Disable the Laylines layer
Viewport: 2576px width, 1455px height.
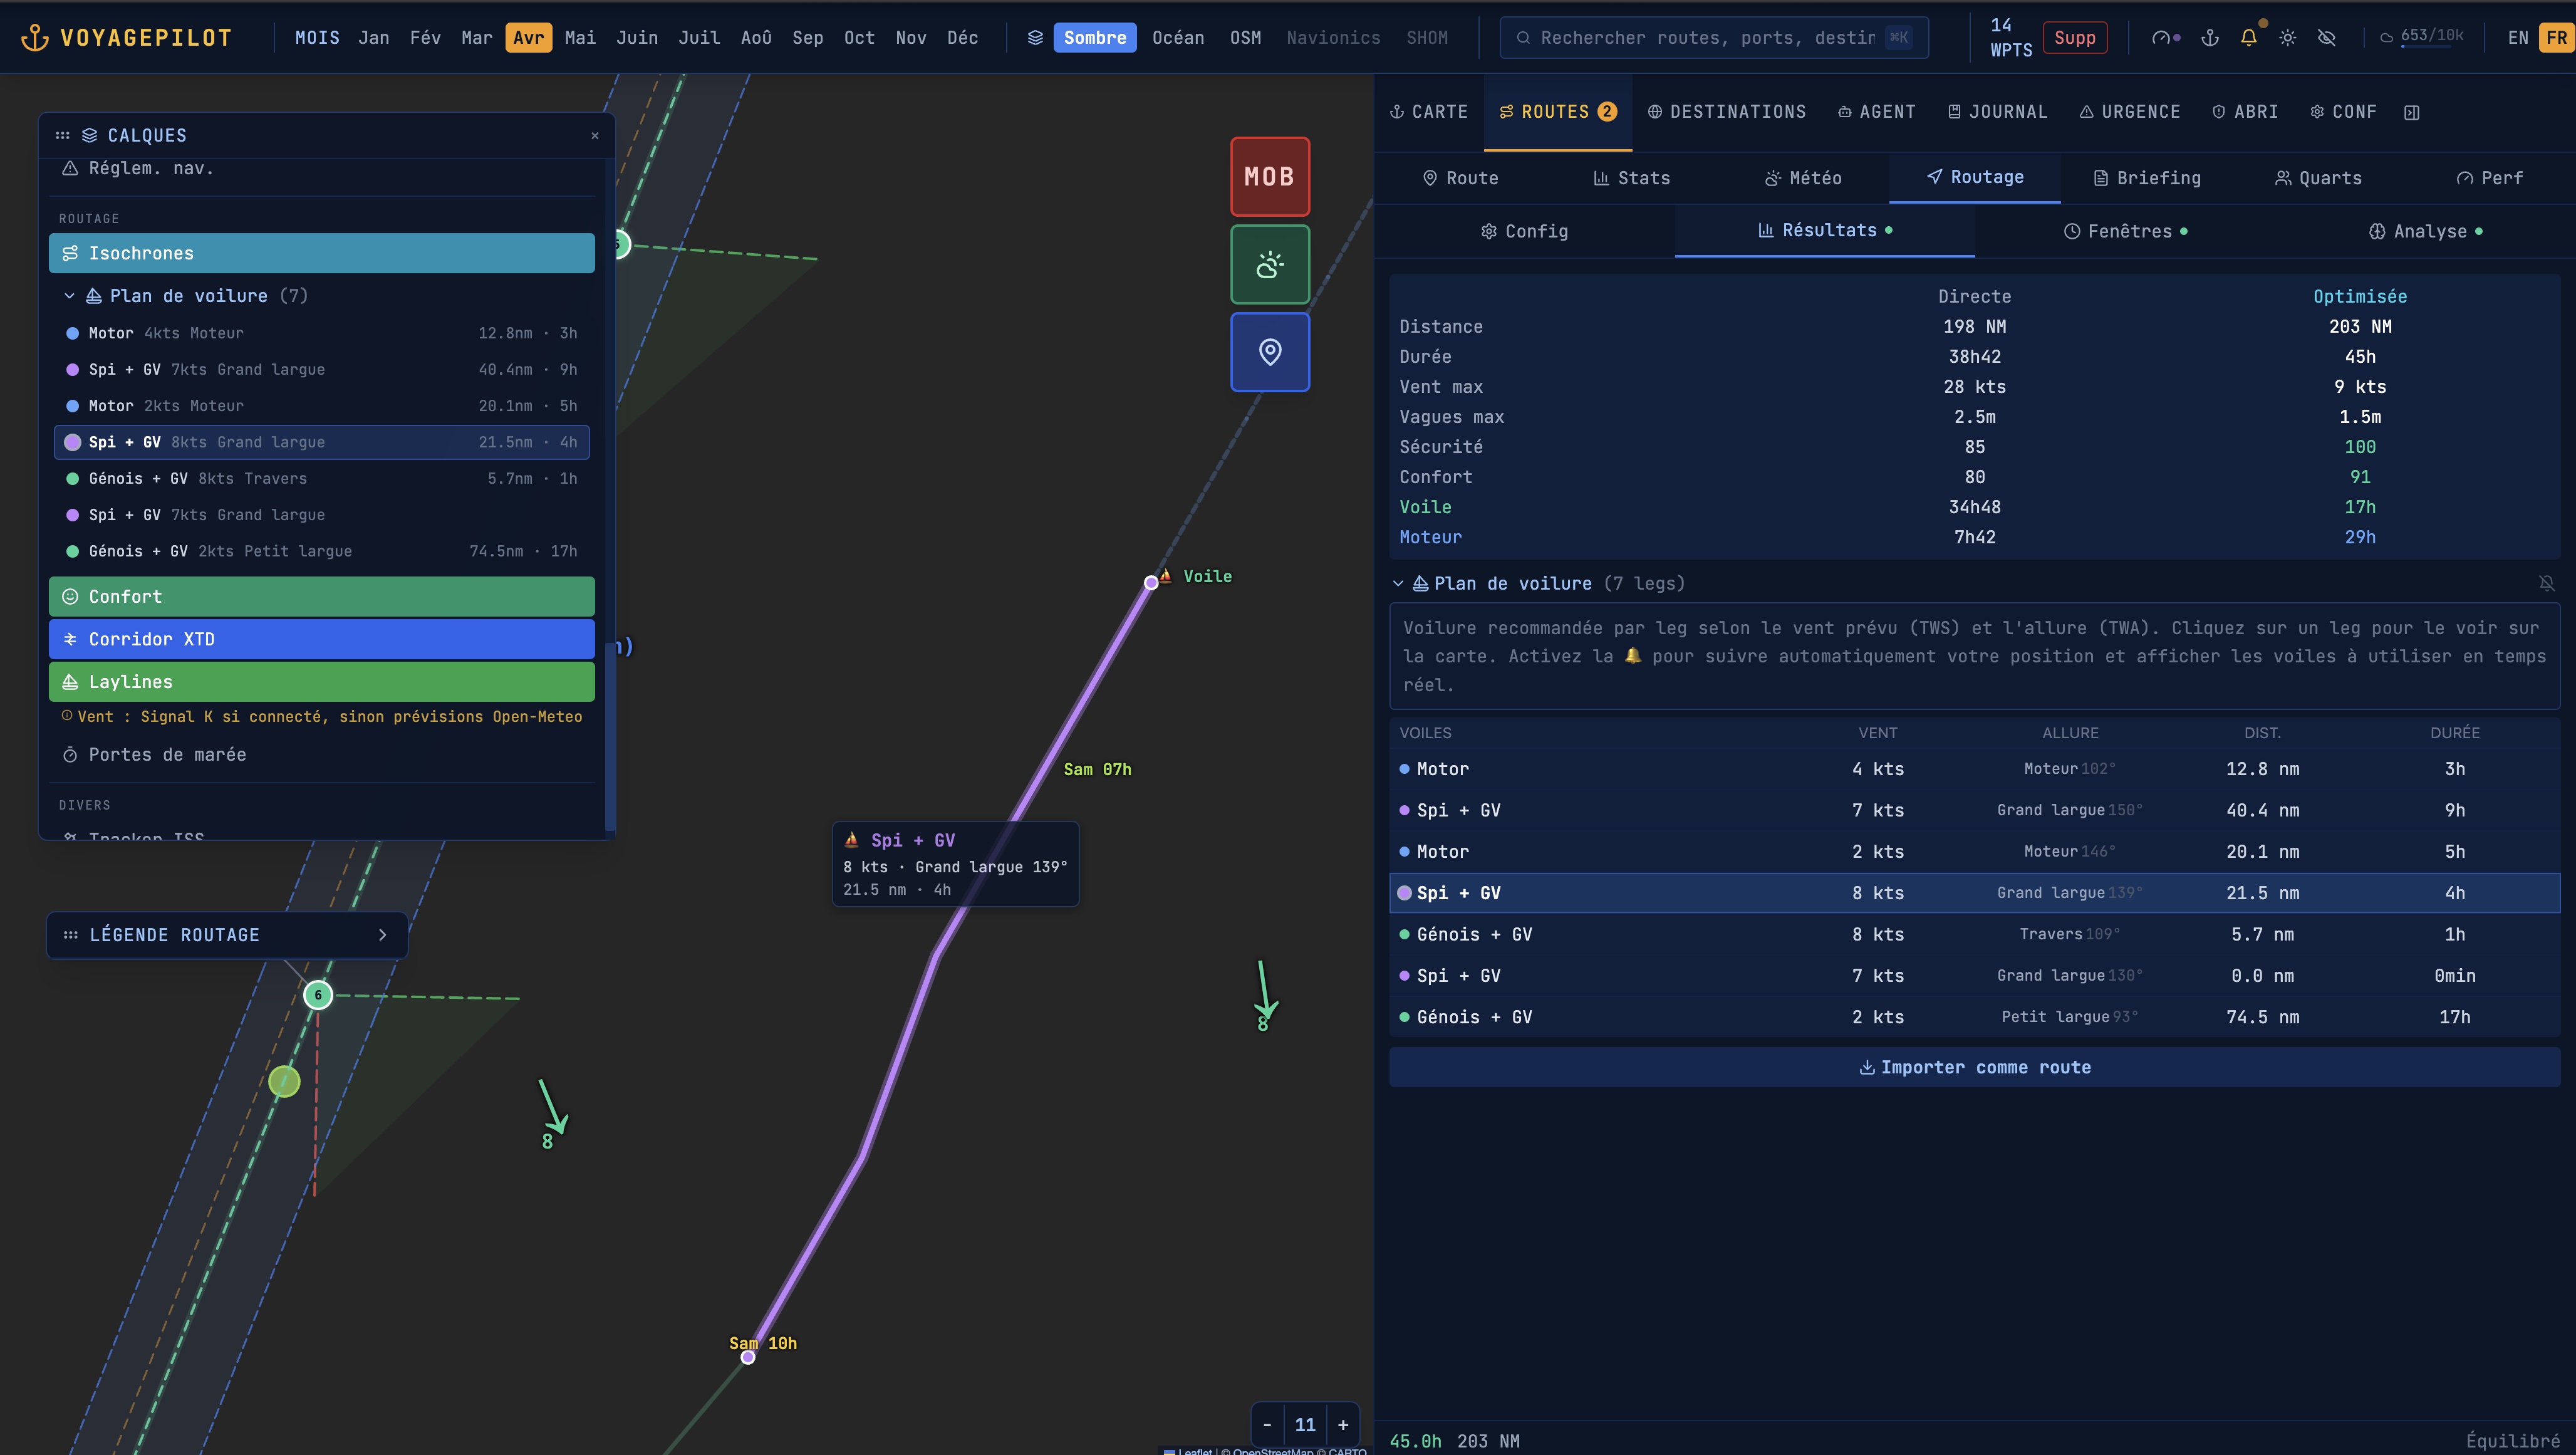[321, 682]
